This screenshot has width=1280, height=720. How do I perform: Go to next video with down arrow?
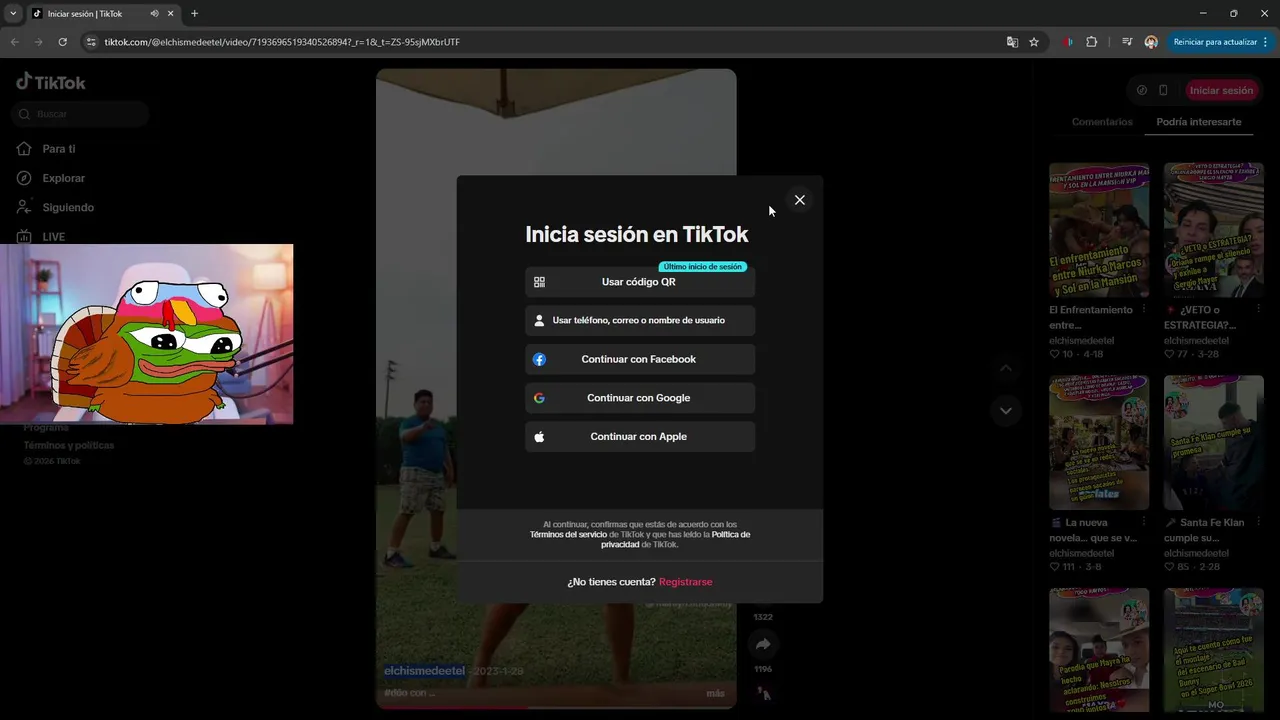[x=1006, y=410]
